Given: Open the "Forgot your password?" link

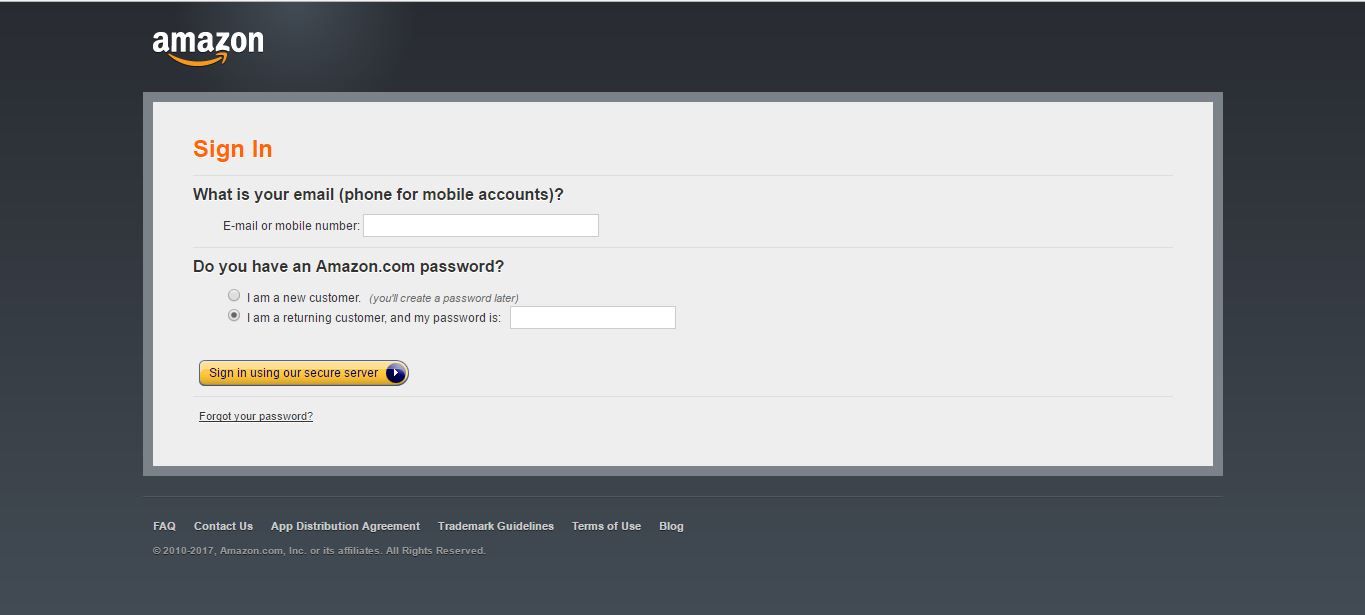Looking at the screenshot, I should pos(256,417).
